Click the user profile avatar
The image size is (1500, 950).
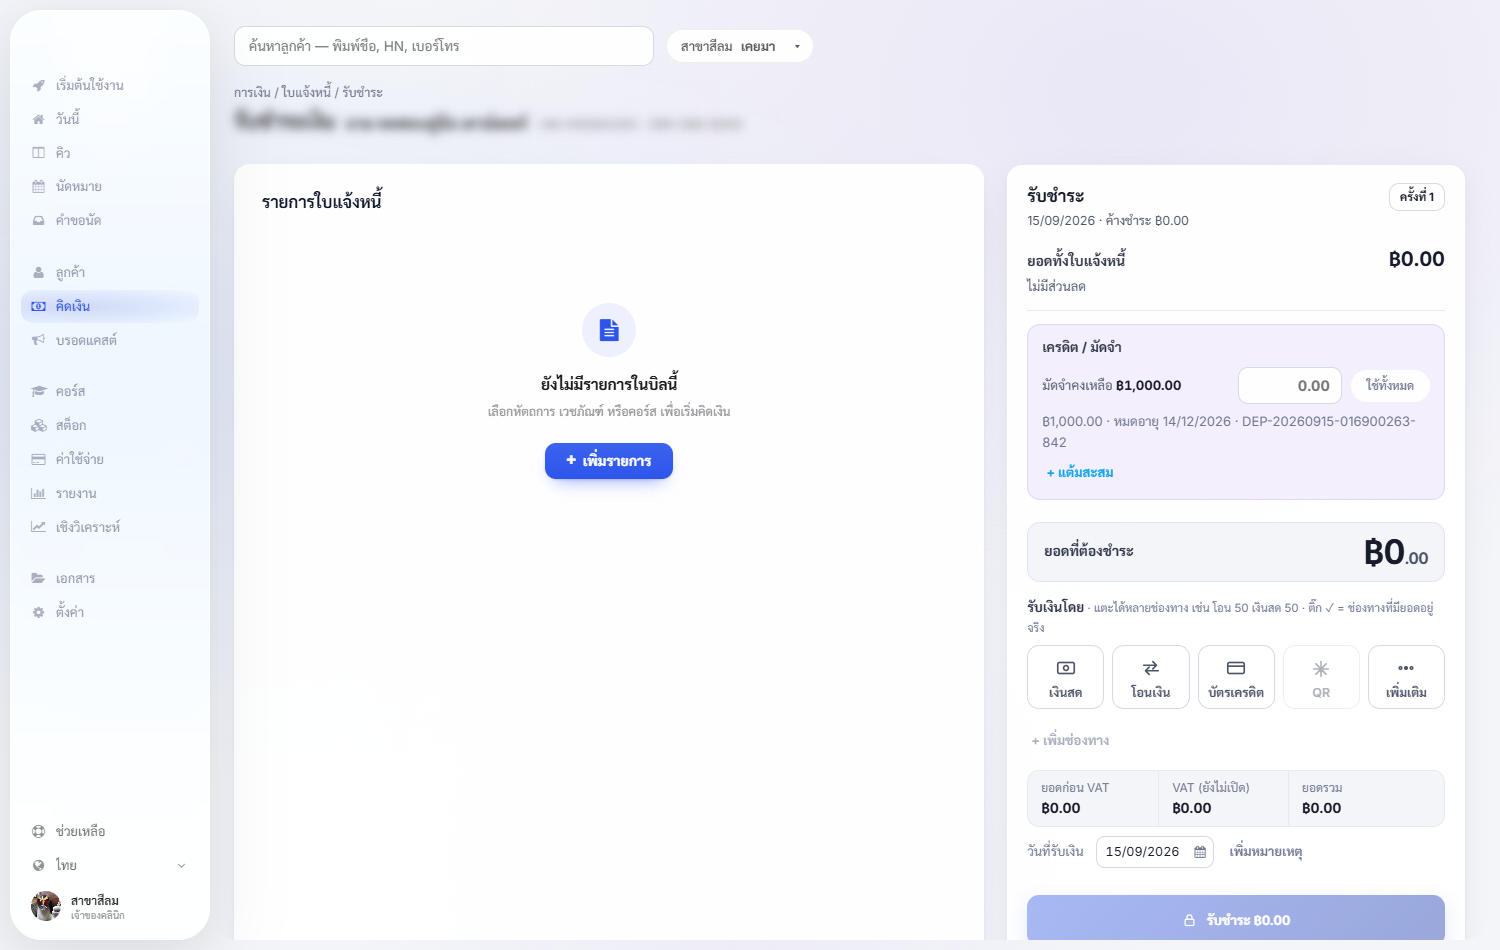[46, 906]
